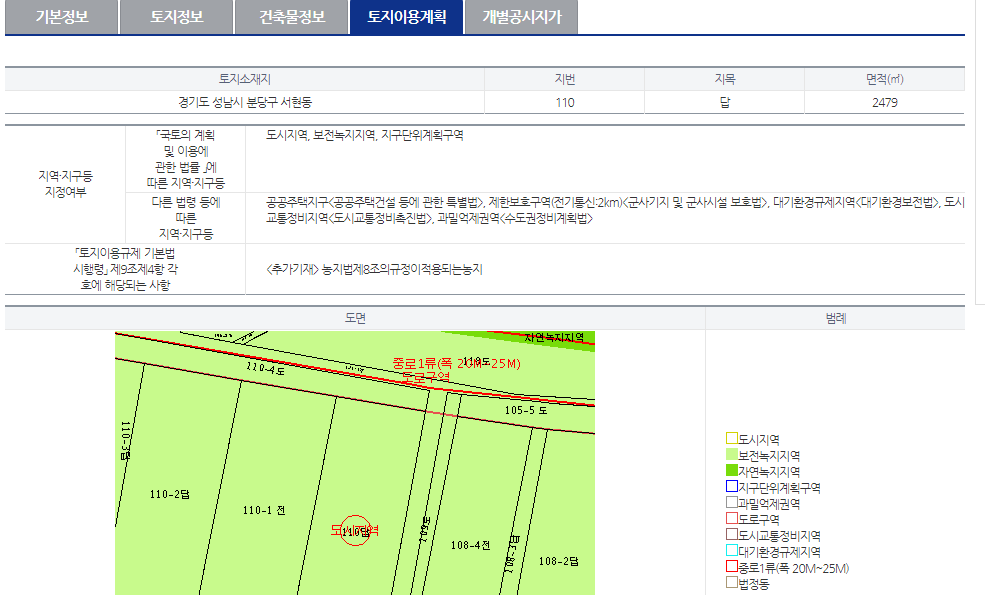Click the 105-5 도 road parcel label
Image resolution: width=985 pixels, height=595 pixels.
point(526,410)
